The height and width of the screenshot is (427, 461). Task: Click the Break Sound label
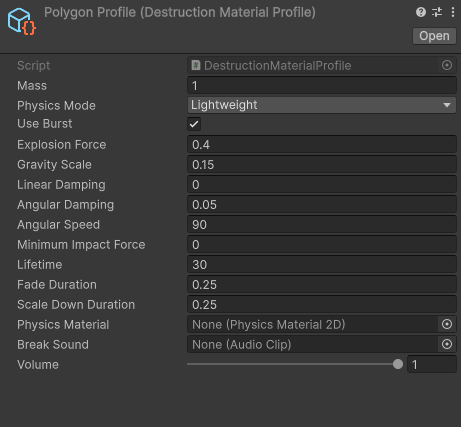click(x=53, y=345)
